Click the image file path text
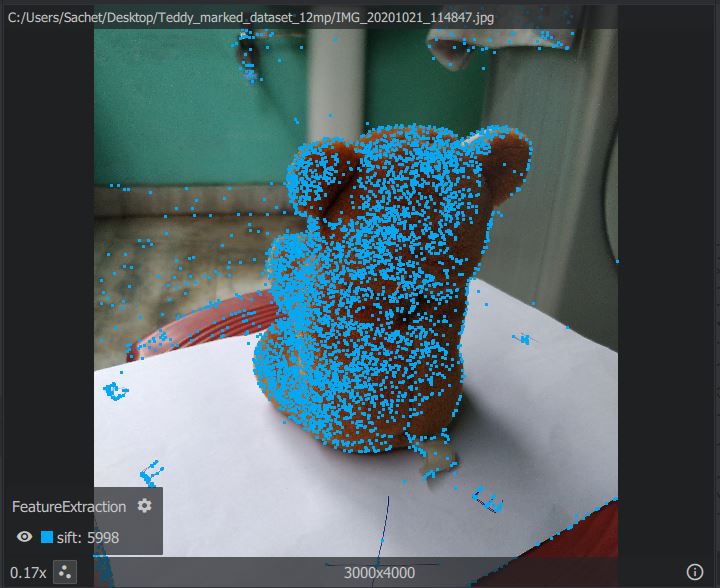This screenshot has width=720, height=588. (251, 18)
